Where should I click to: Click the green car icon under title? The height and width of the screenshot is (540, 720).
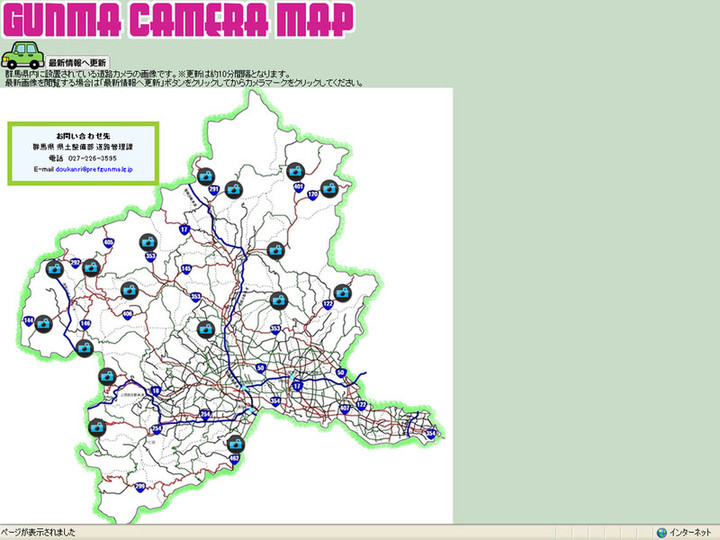tap(22, 55)
